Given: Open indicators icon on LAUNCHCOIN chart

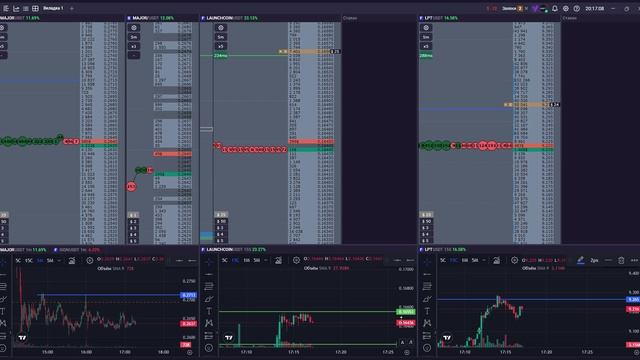Looking at the screenshot, I should click(x=278, y=260).
